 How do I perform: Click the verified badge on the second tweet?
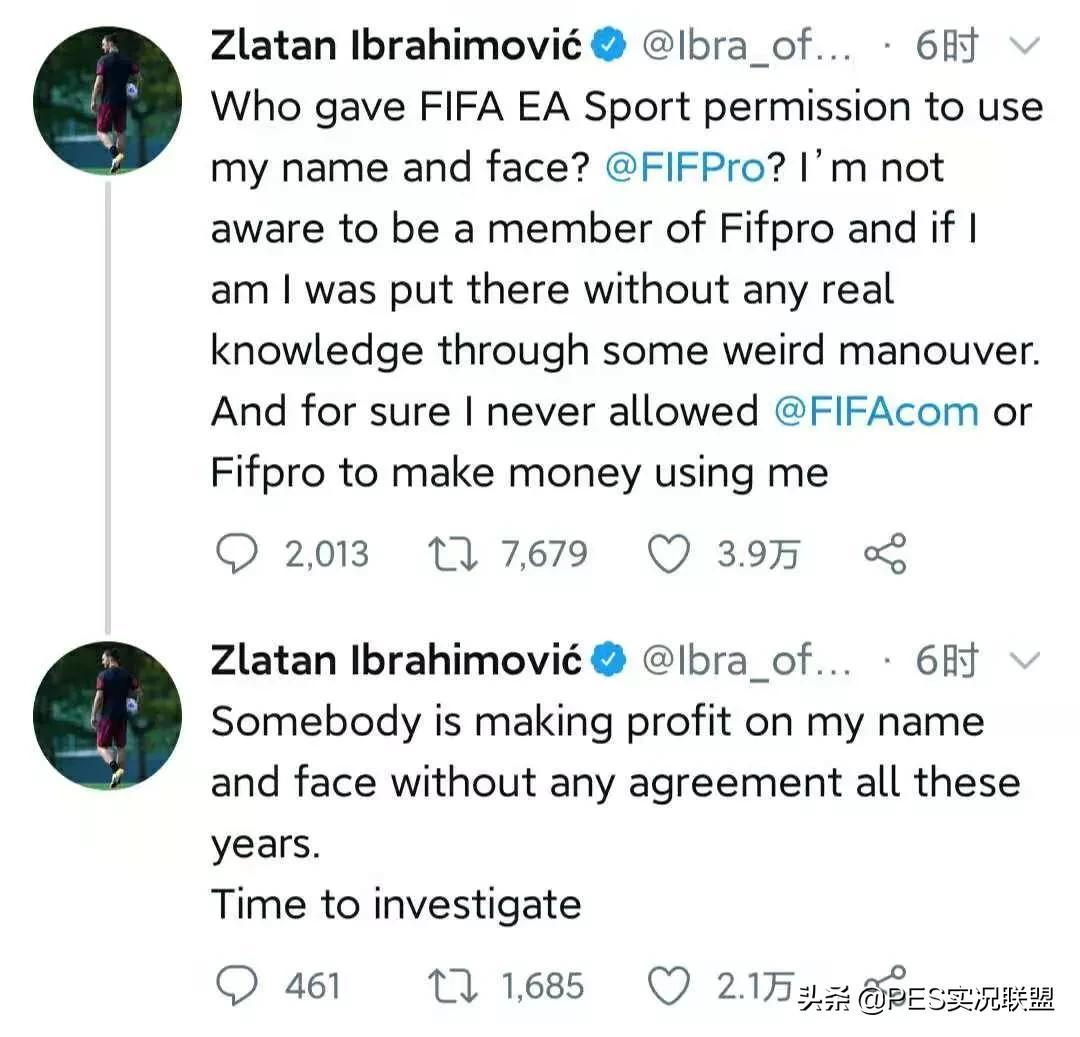point(611,660)
